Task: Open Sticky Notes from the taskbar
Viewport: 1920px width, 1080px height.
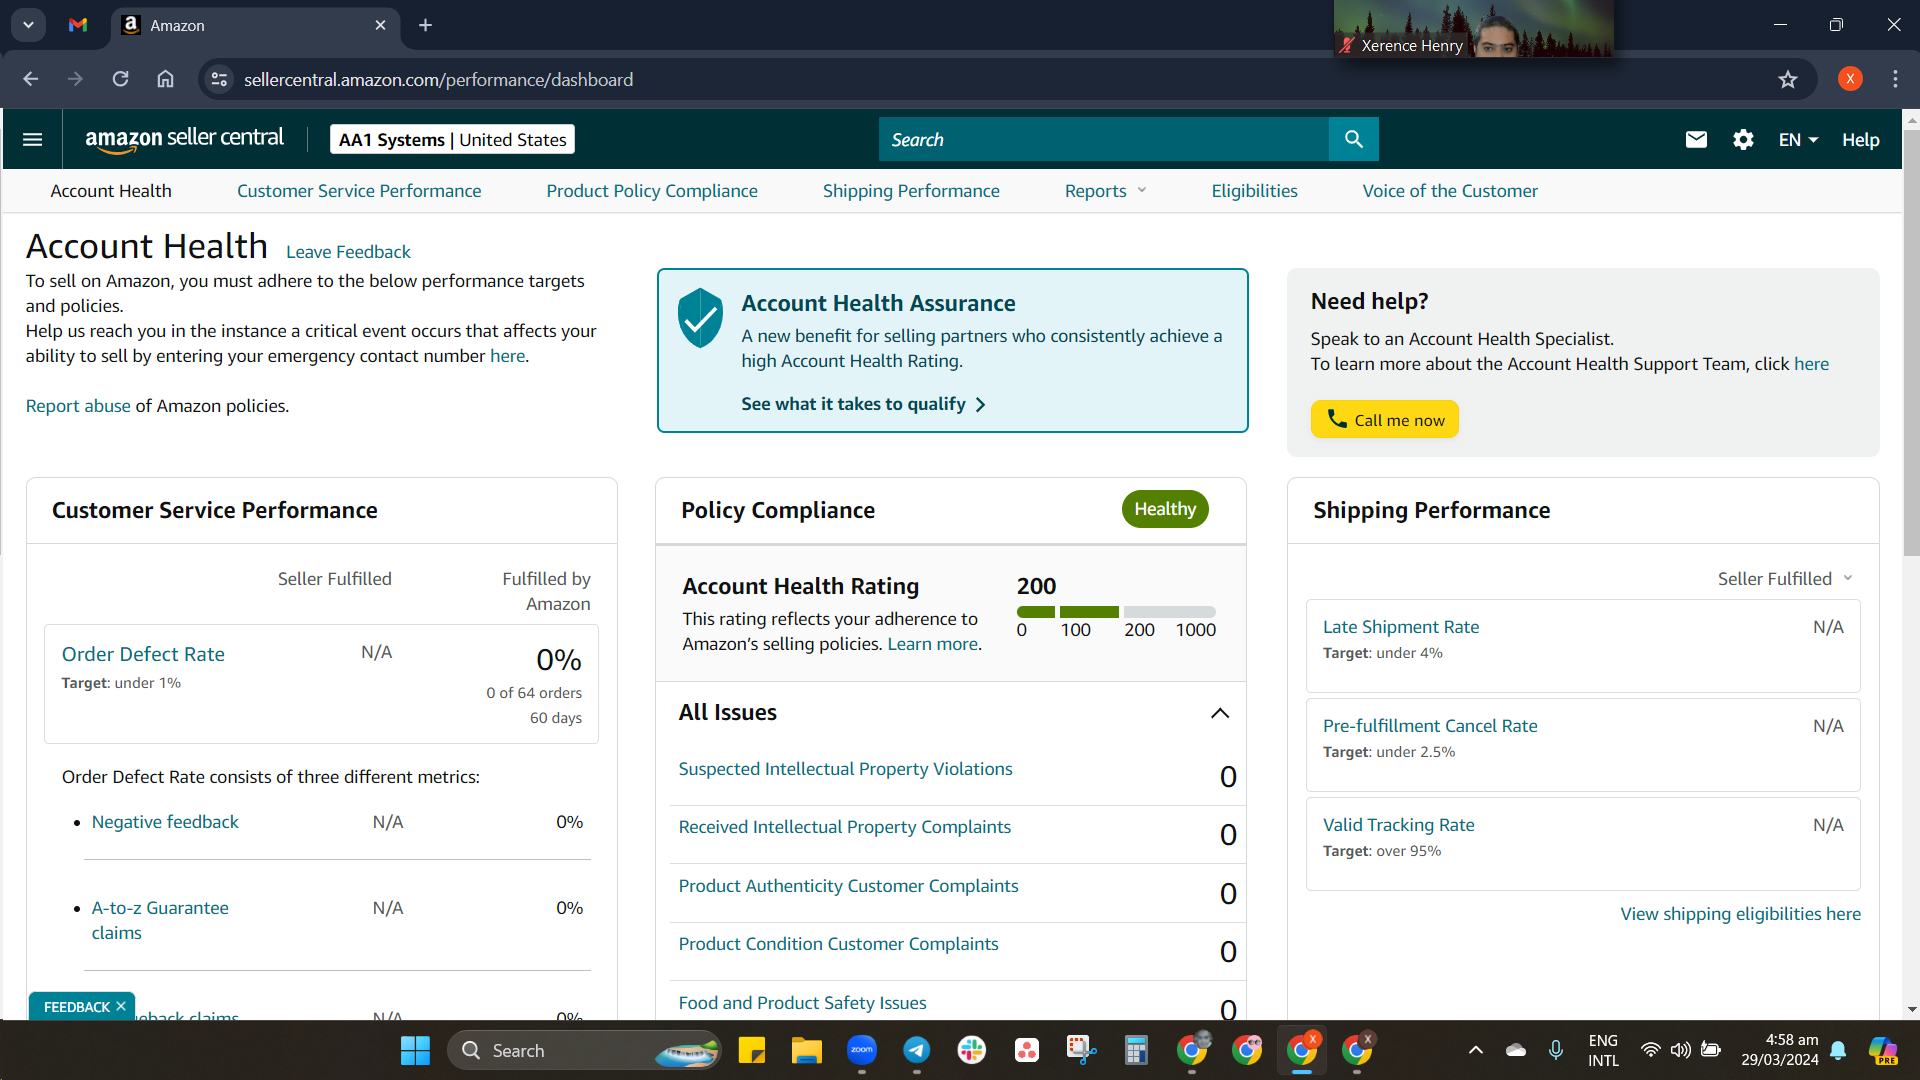Action: point(752,1050)
